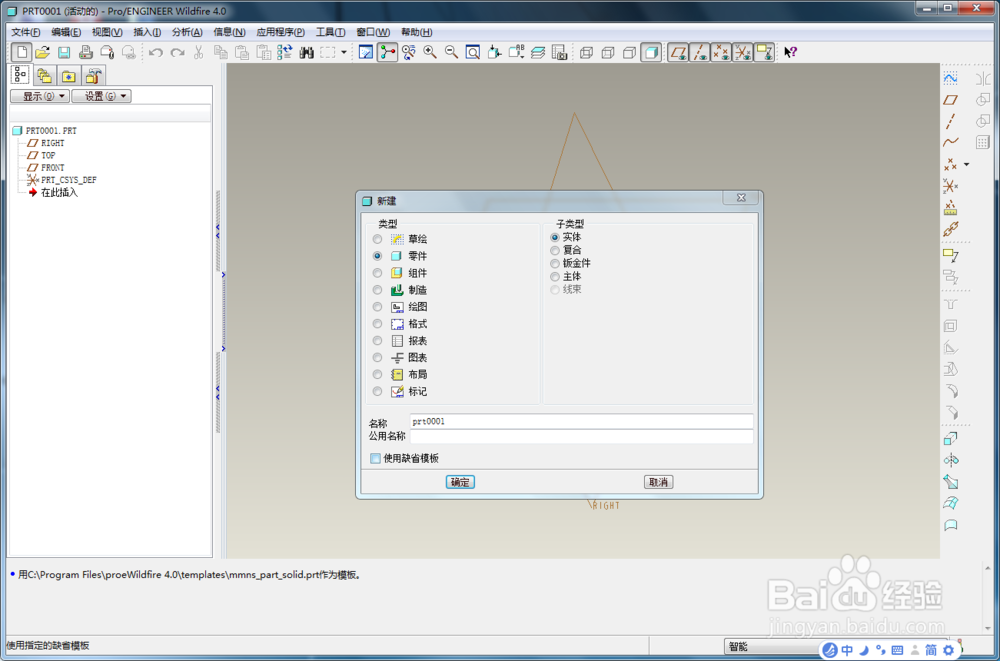1000x661 pixels.
Task: Click the Zoom In magnifier icon
Action: coord(430,52)
